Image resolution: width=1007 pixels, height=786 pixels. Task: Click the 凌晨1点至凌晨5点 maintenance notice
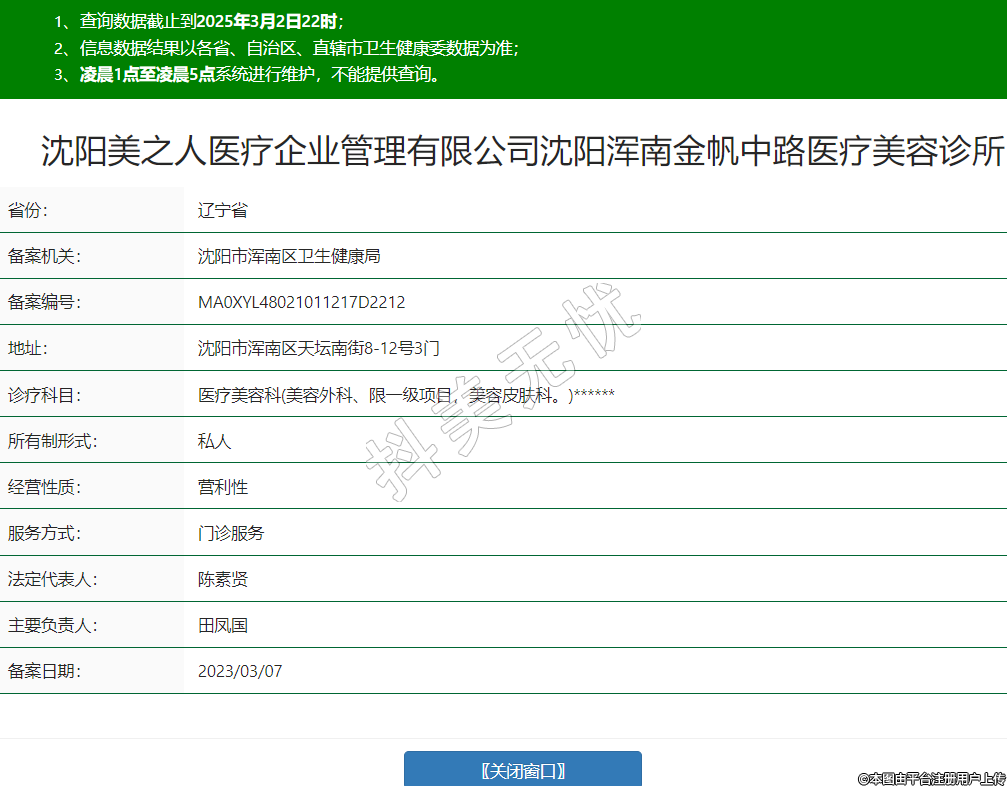click(147, 74)
